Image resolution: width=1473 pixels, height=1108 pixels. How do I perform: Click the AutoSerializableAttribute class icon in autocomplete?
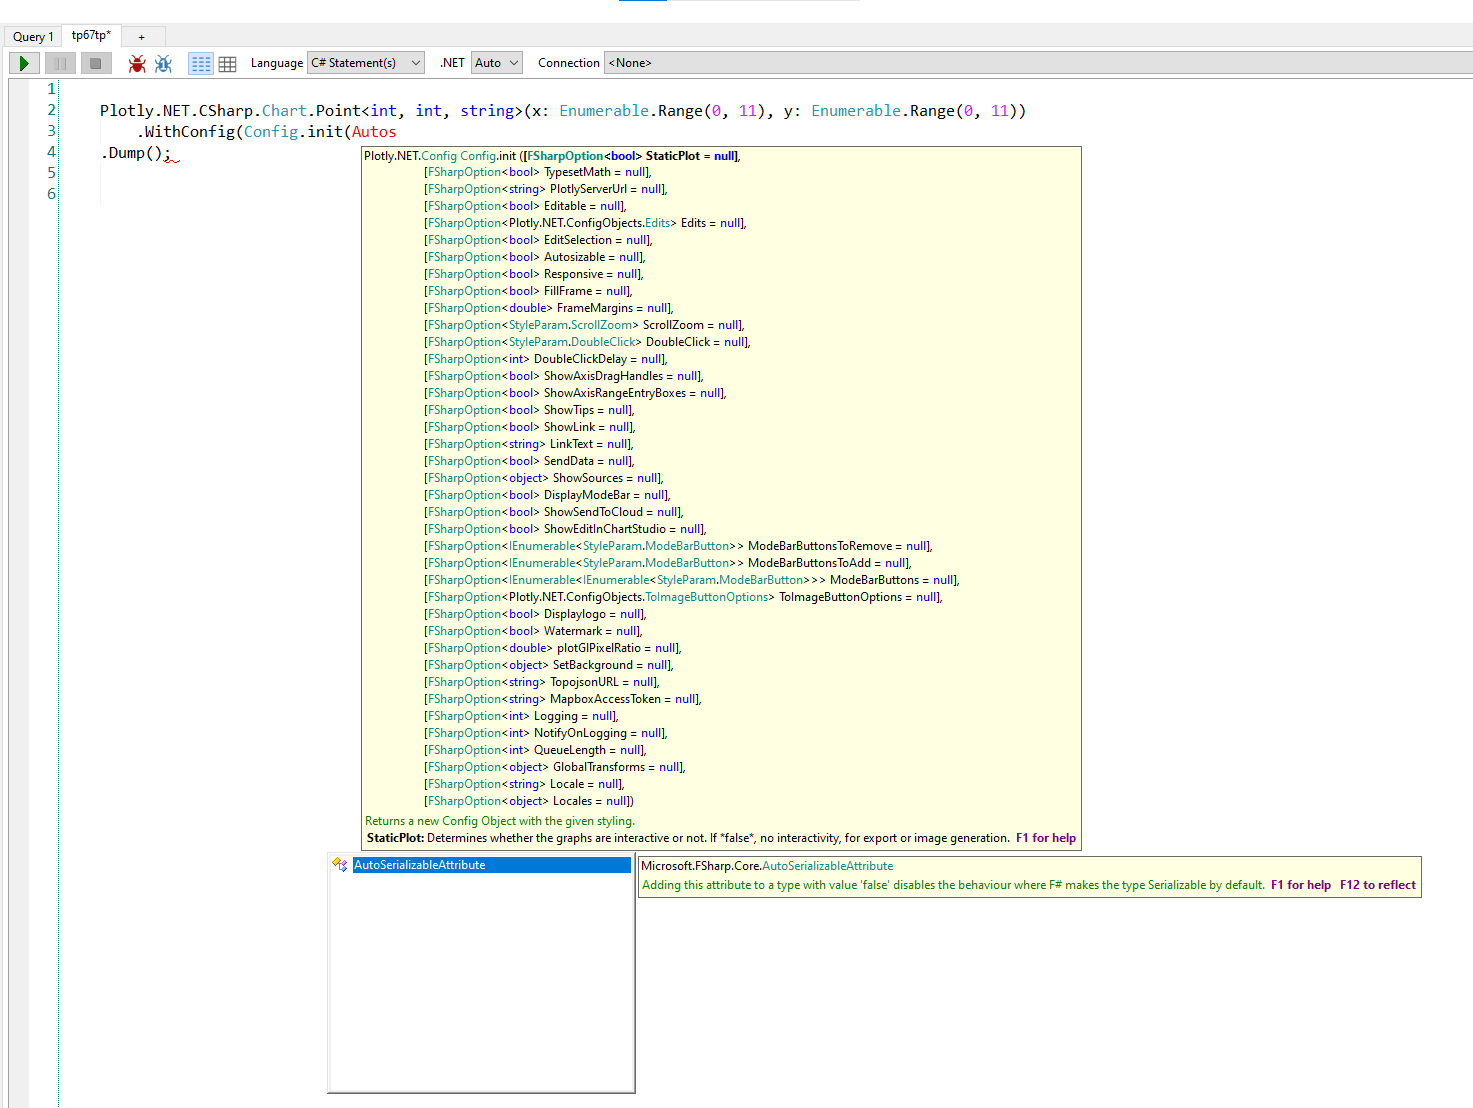pyautogui.click(x=340, y=865)
